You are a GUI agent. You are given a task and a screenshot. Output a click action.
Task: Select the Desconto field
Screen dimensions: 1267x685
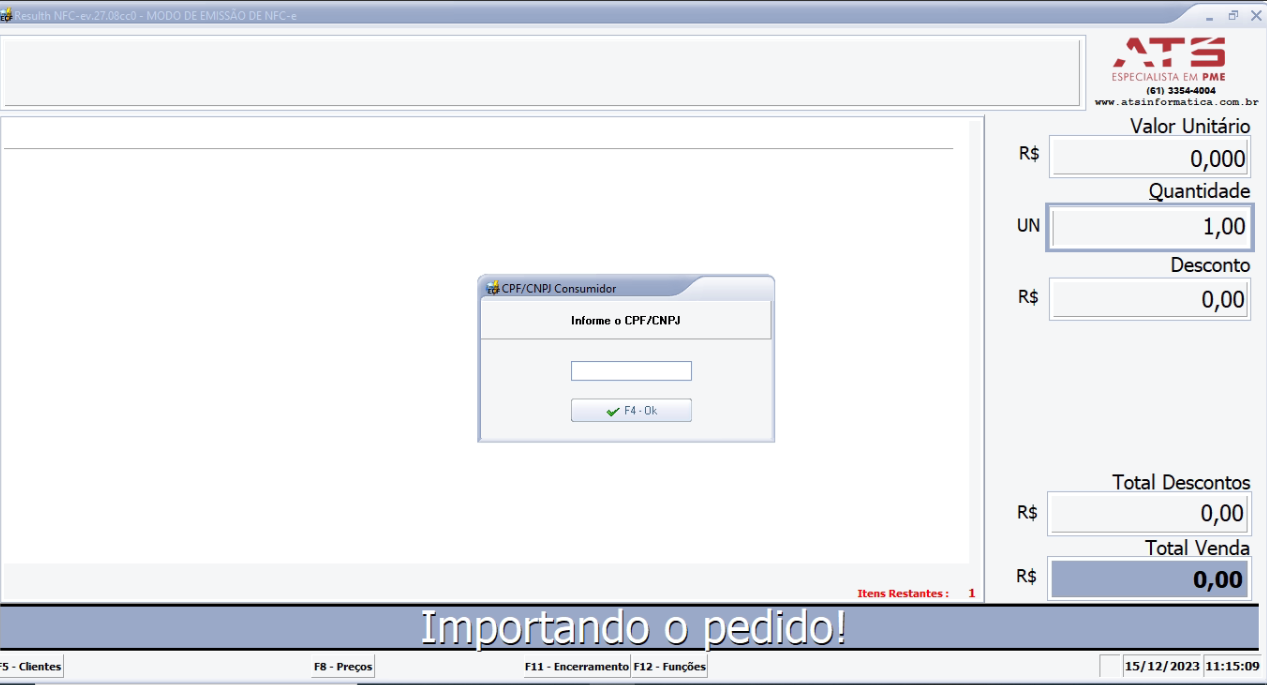[x=1149, y=299]
